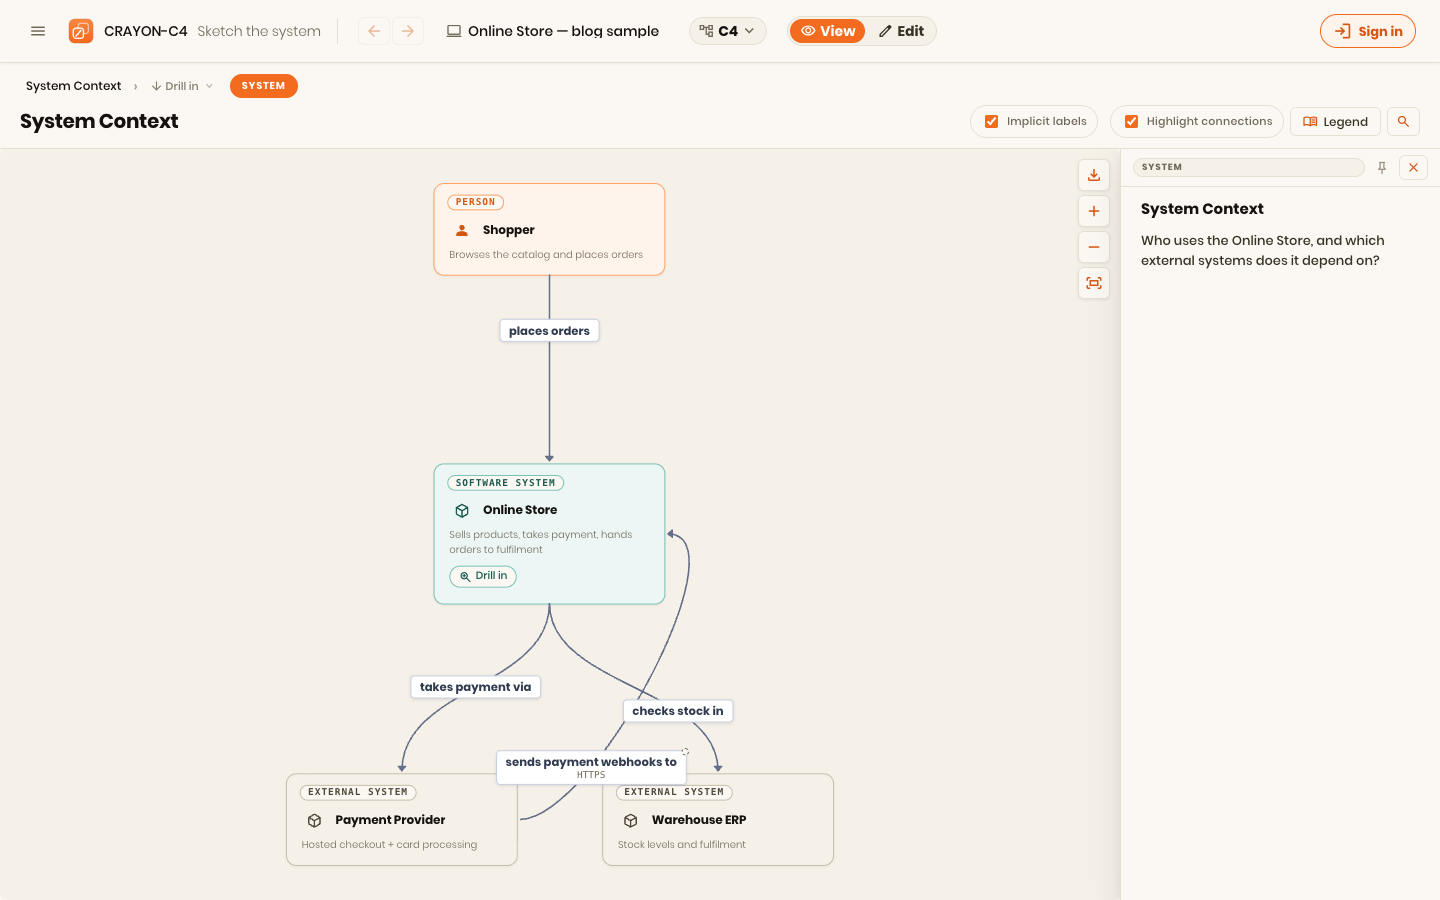1440x900 pixels.
Task: Click the 'Sketch the system' tagline
Action: point(259,31)
